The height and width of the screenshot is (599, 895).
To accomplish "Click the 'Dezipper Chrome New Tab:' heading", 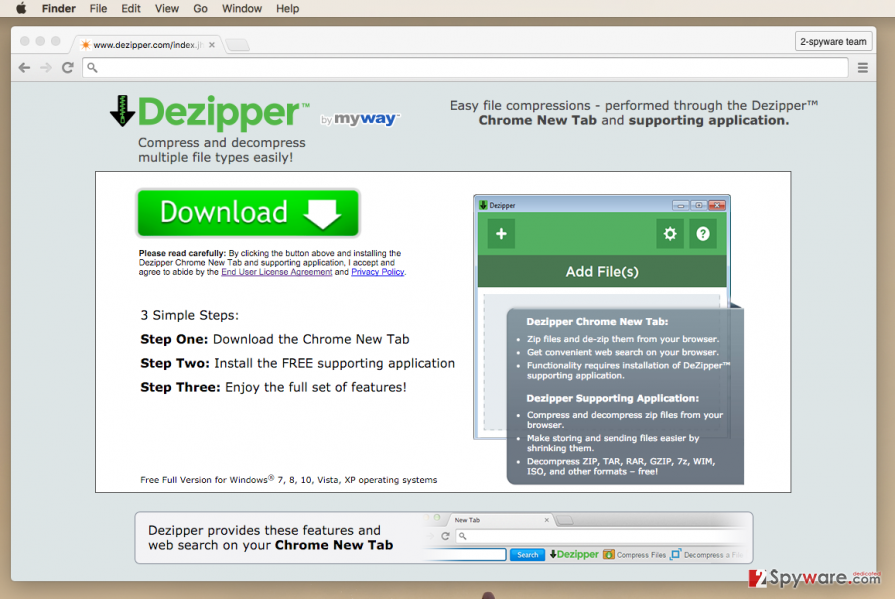I will click(x=597, y=321).
